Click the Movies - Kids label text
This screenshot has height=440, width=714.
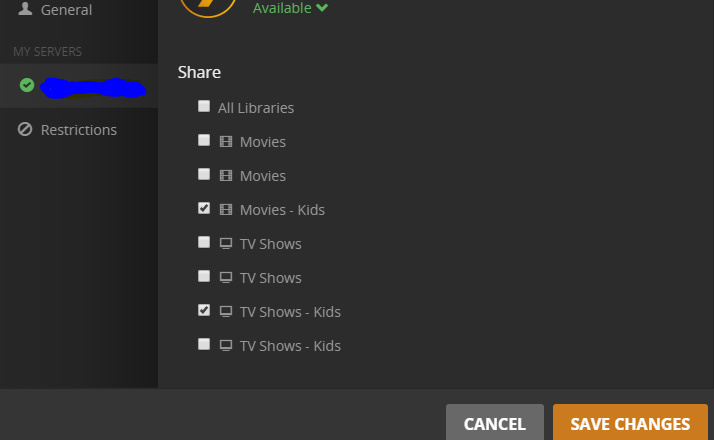coord(282,210)
